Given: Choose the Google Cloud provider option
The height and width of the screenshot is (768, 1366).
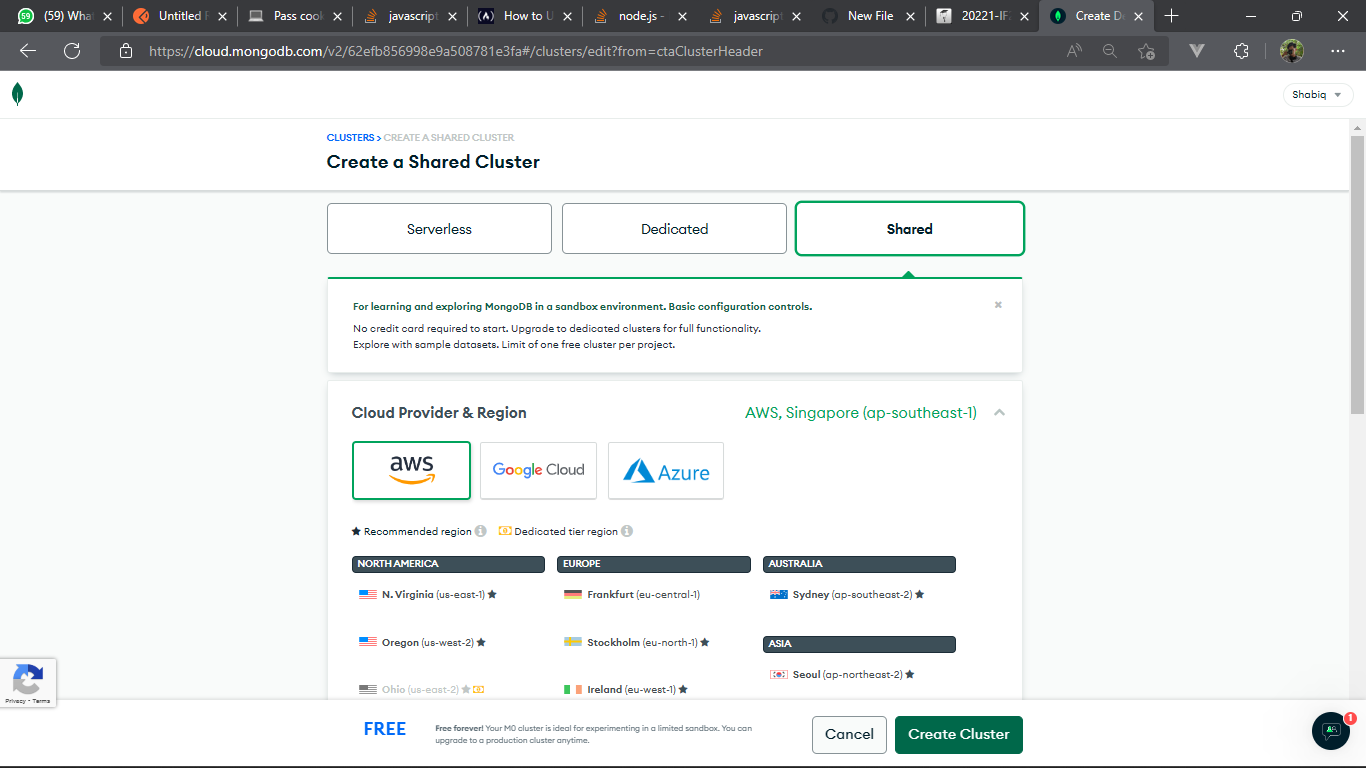Looking at the screenshot, I should tap(538, 470).
